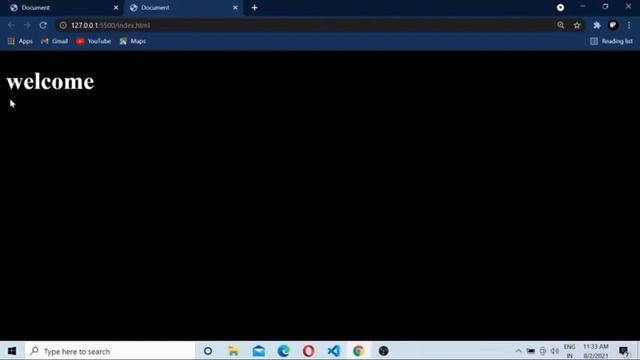Switch to Google Chrome on taskbar
The height and width of the screenshot is (360, 640).
[x=358, y=351]
